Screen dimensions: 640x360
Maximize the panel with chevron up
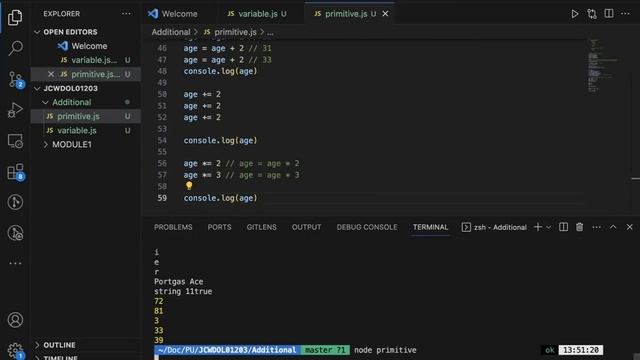coord(613,227)
